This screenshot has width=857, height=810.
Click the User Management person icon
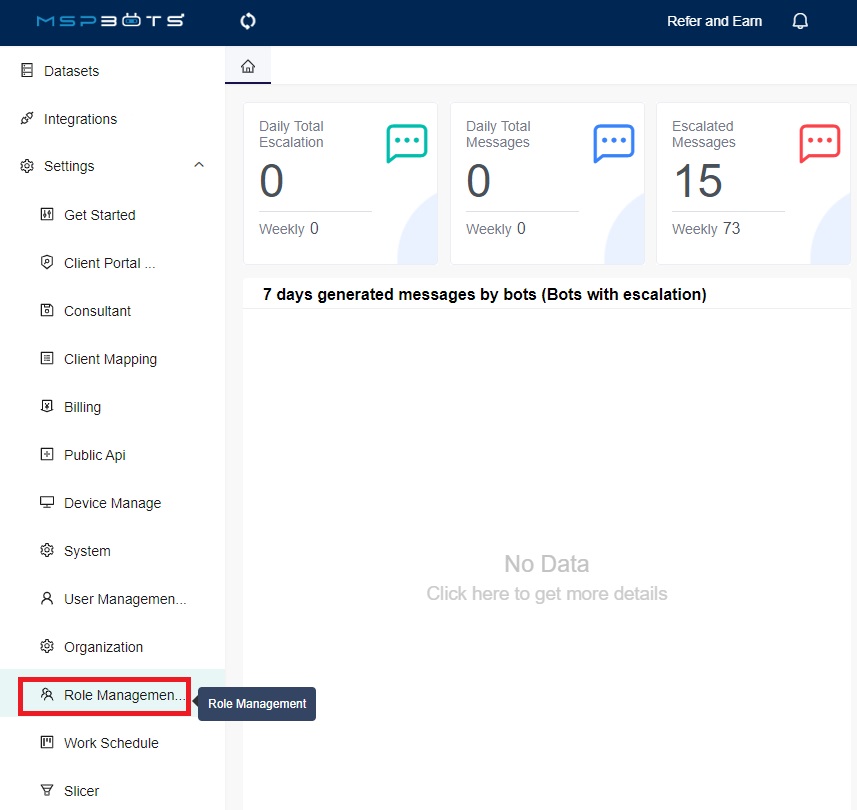point(47,598)
